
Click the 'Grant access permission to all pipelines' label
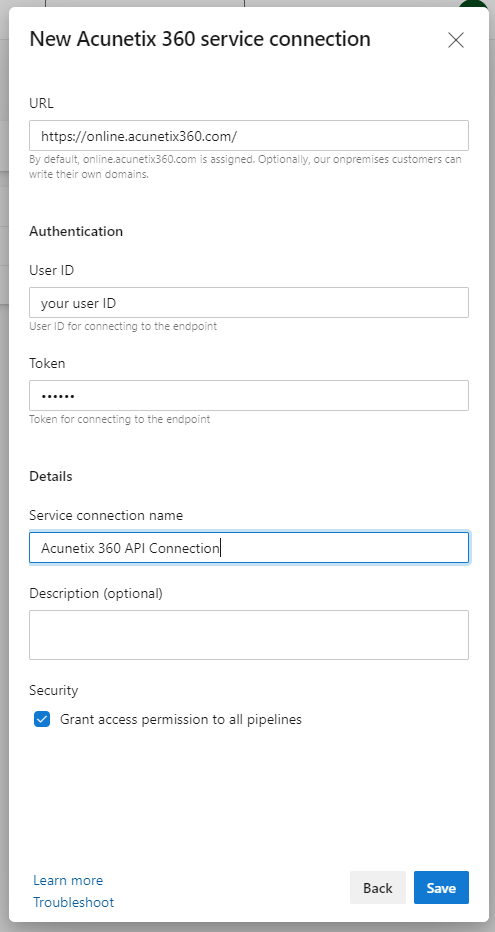(181, 719)
